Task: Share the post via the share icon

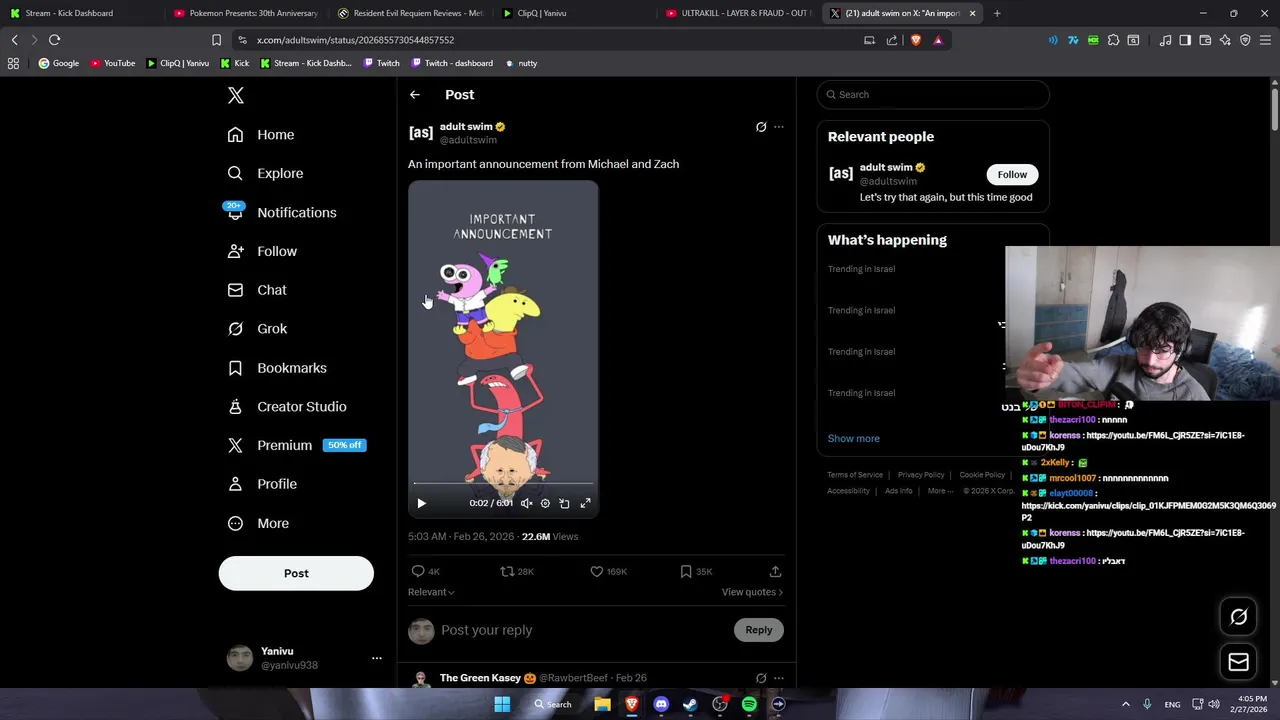Action: coord(775,571)
